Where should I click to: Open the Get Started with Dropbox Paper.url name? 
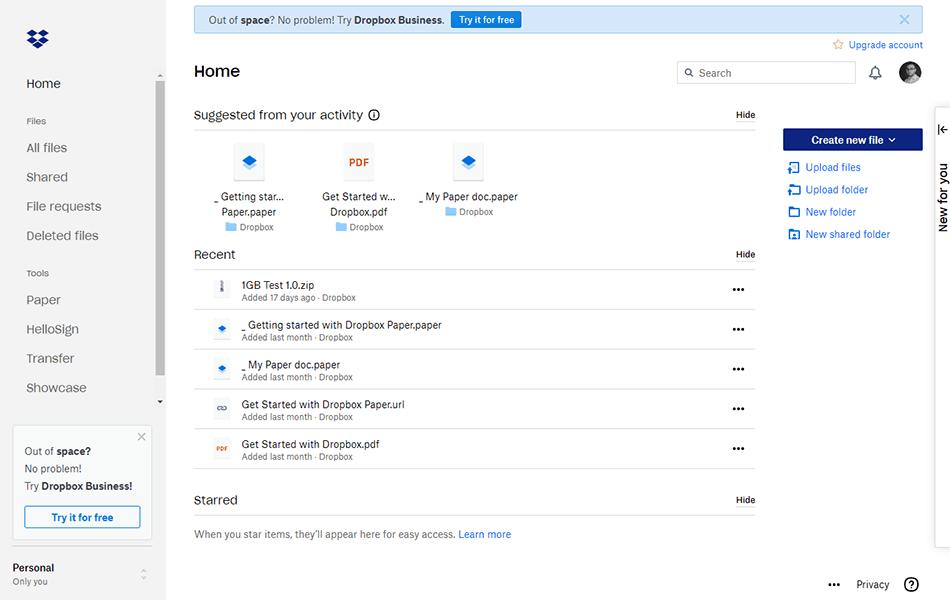point(323,404)
